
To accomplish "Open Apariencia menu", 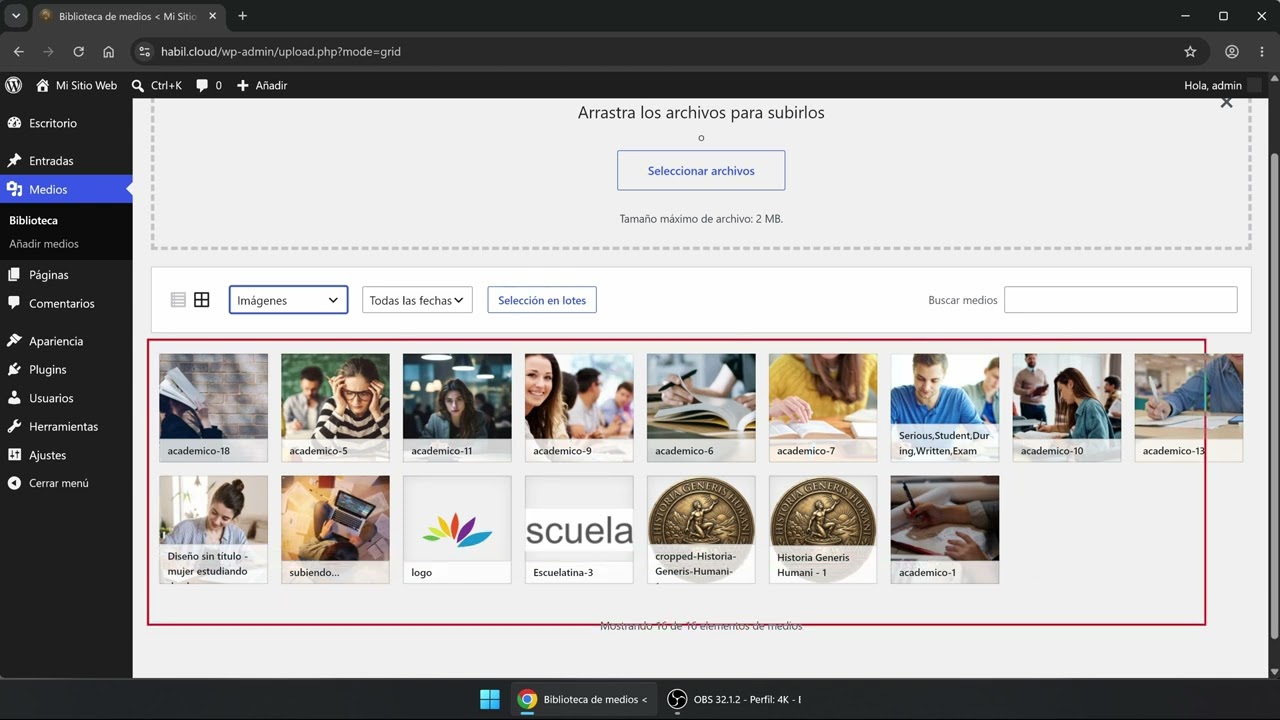I will (66, 341).
